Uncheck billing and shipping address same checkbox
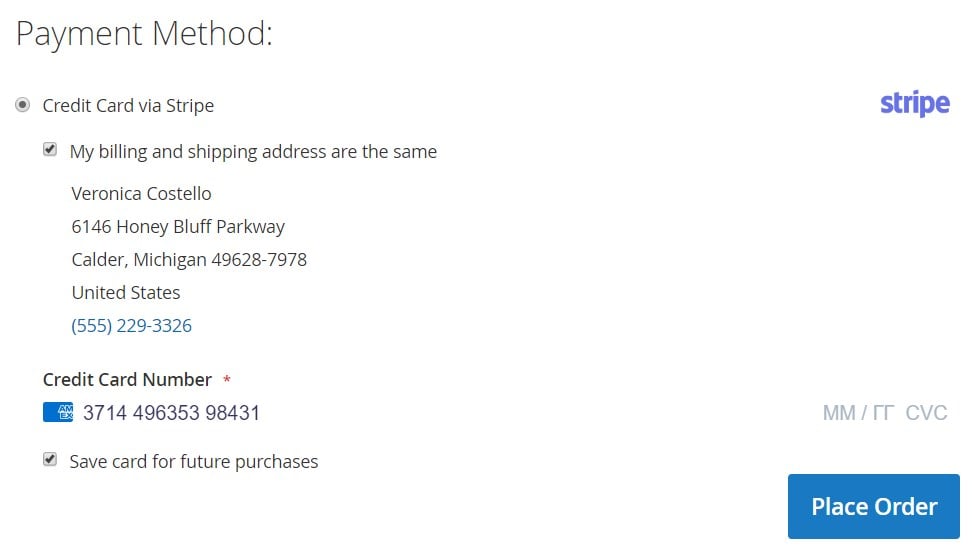The height and width of the screenshot is (551, 977). 50,150
